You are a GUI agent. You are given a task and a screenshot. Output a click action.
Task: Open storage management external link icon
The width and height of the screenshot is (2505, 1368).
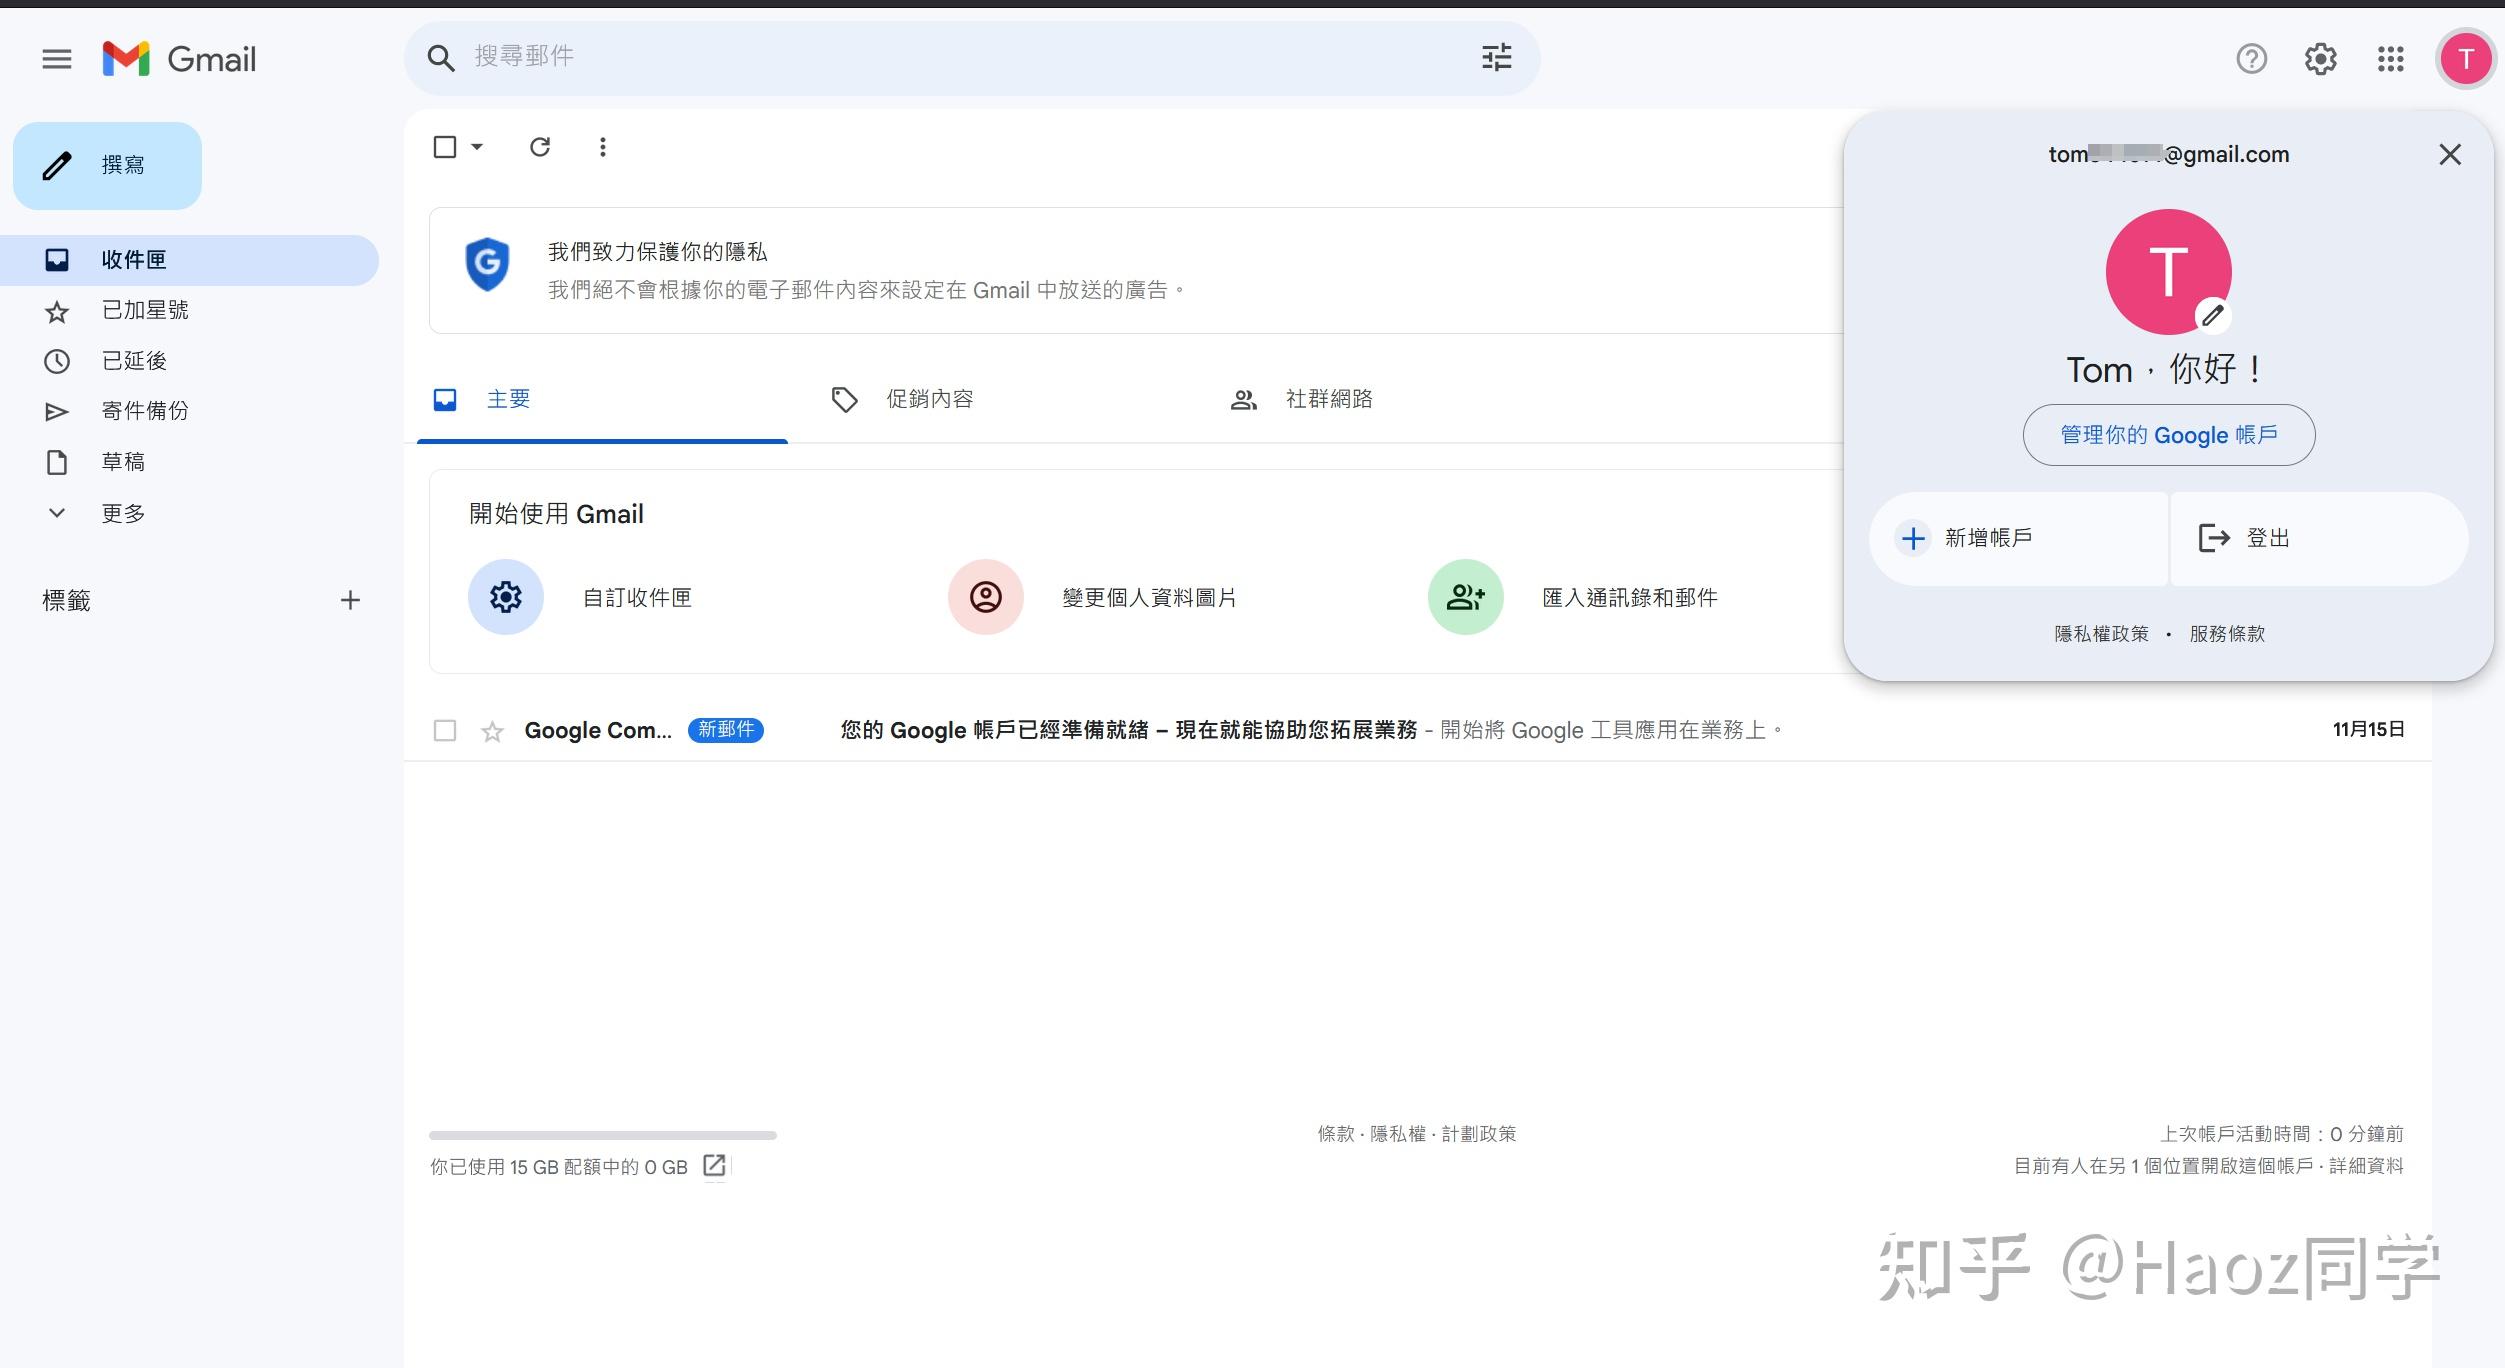pyautogui.click(x=714, y=1165)
